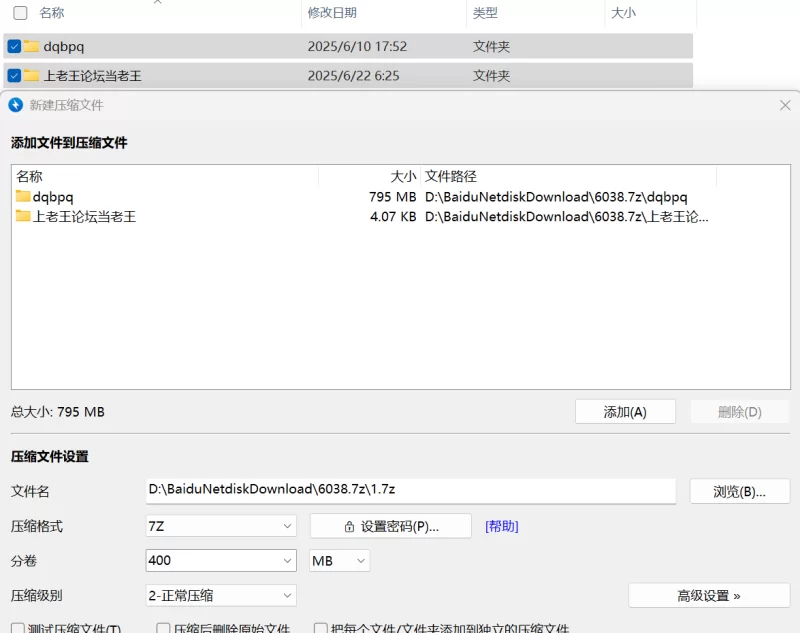Select 上老王论坛当老王 name in archive list

pyautogui.click(x=84, y=216)
